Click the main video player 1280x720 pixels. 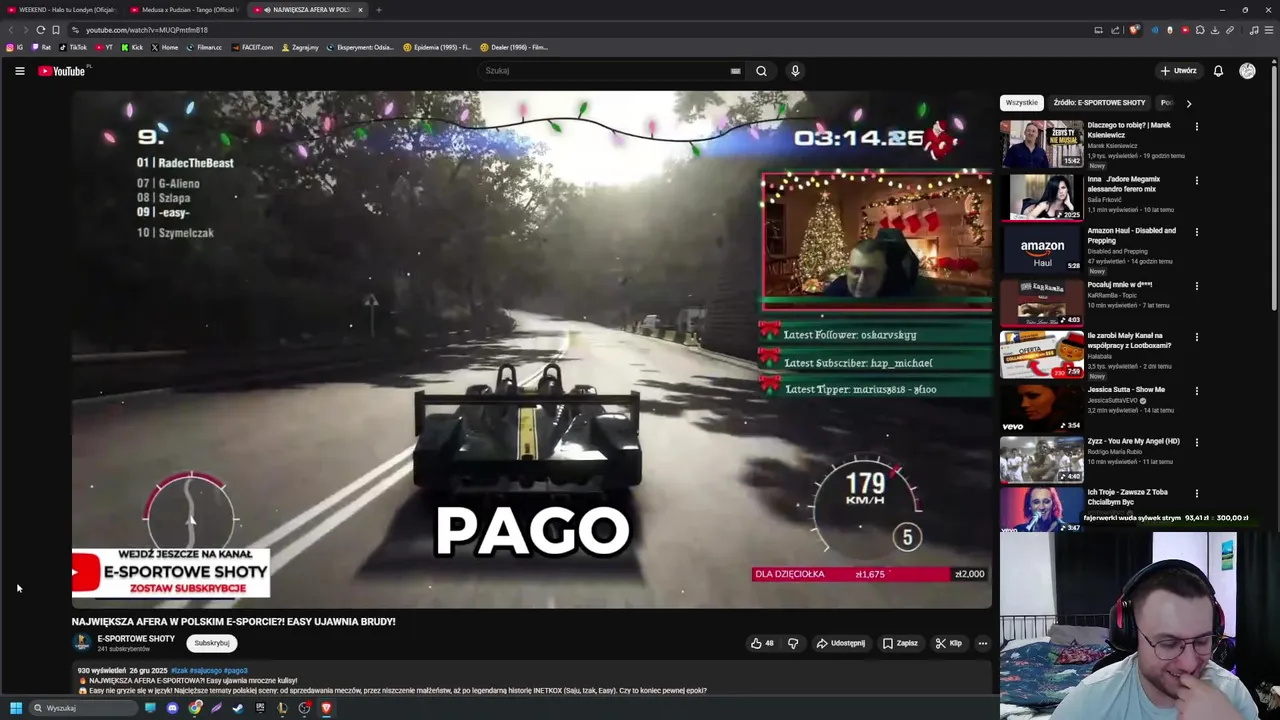click(531, 349)
